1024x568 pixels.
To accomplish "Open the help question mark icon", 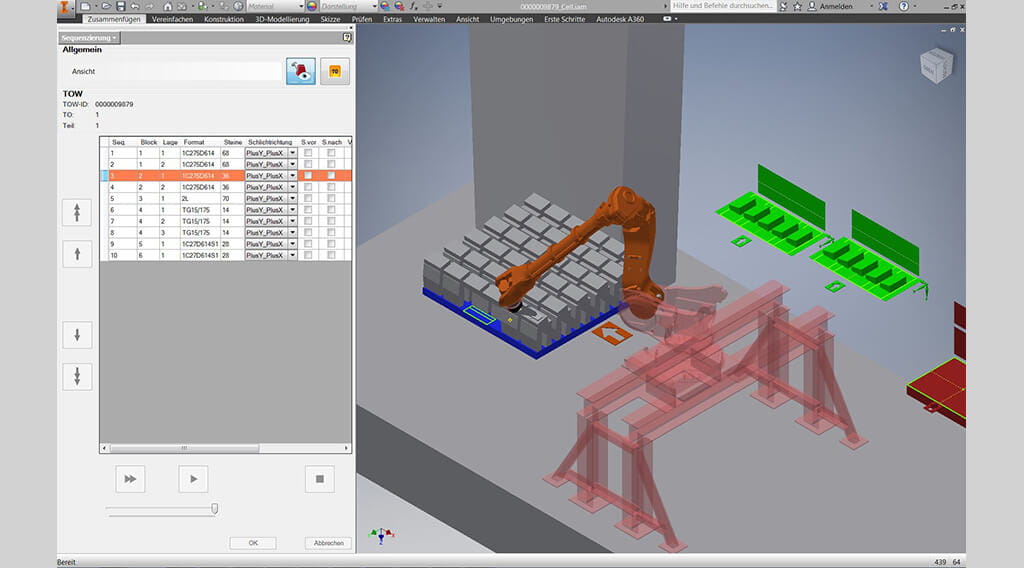I will [346, 38].
